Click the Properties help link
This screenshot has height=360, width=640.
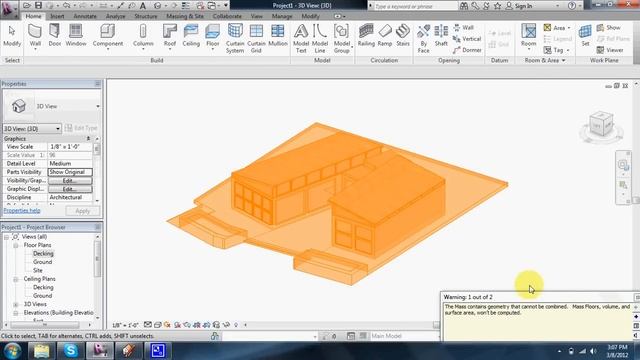pyautogui.click(x=22, y=211)
